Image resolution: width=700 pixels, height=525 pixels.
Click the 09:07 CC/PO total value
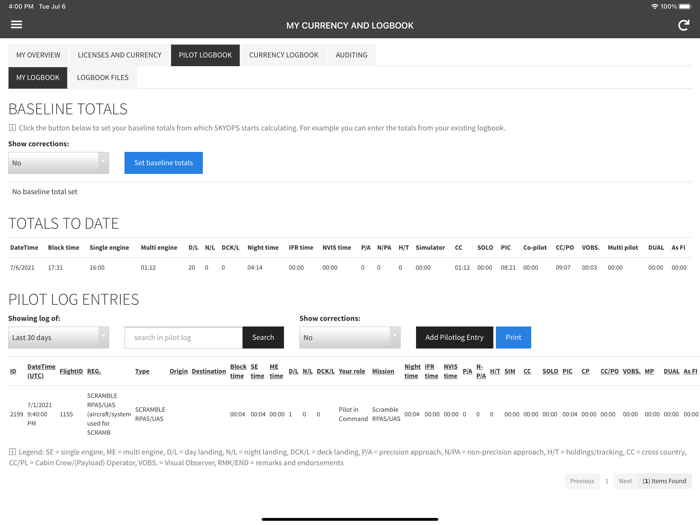point(563,268)
